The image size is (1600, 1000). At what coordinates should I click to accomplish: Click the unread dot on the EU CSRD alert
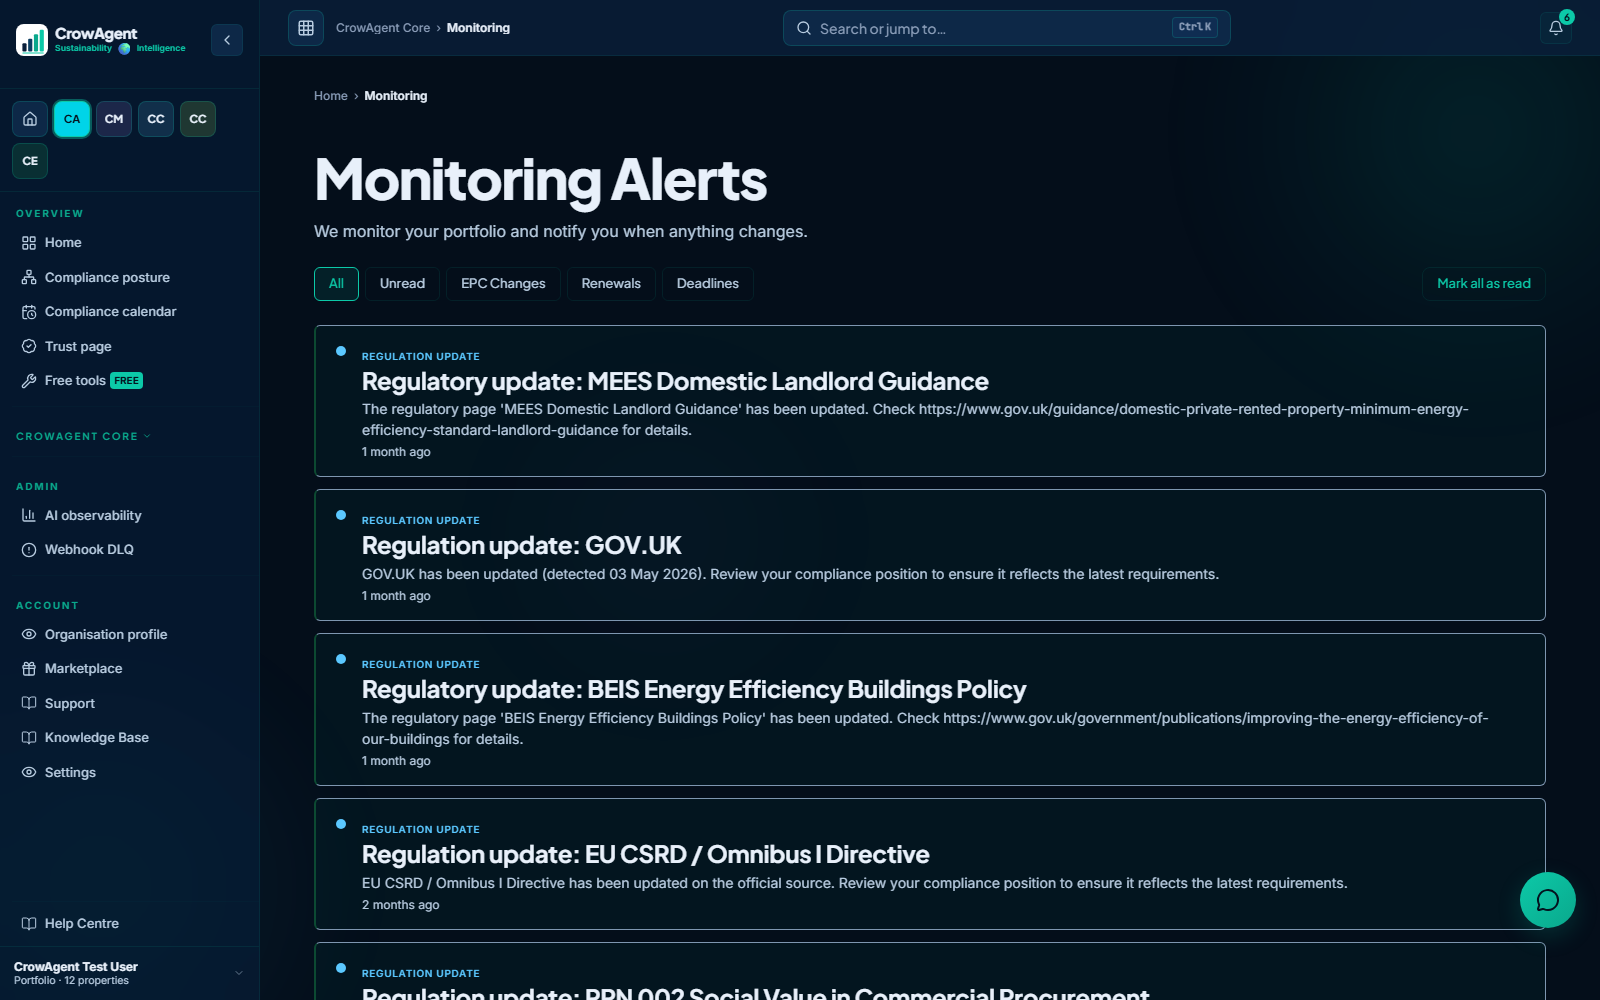pos(341,824)
